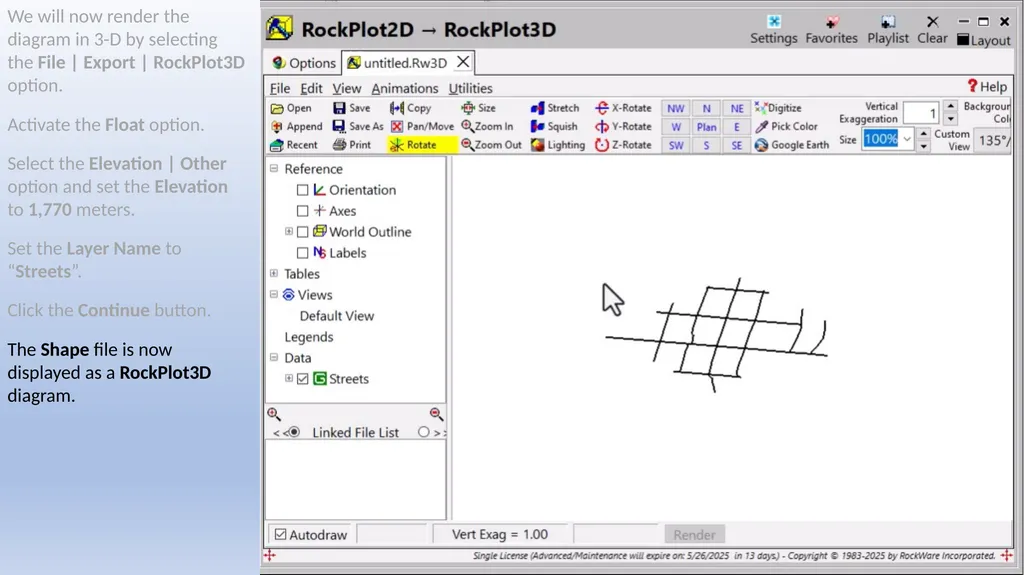
Task: Click the Digitize tool
Action: tap(778, 108)
